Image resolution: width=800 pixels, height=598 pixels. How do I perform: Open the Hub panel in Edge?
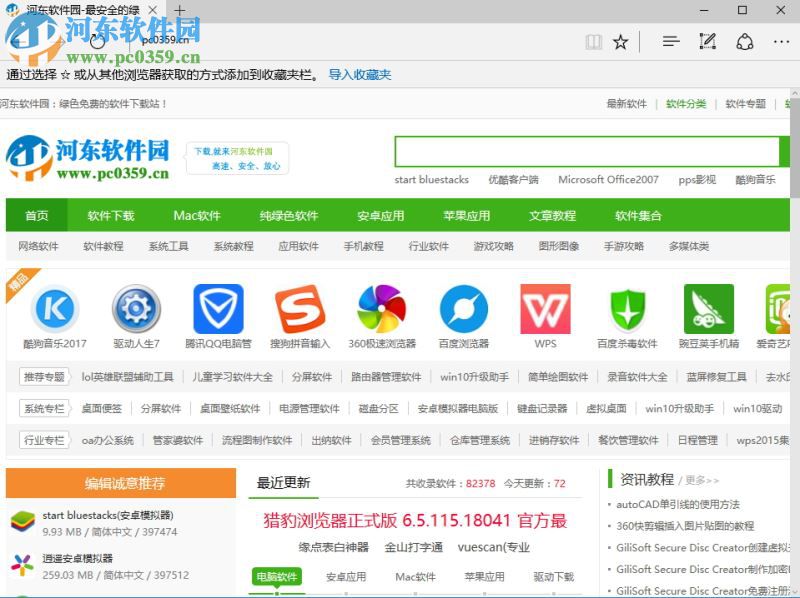[x=670, y=42]
